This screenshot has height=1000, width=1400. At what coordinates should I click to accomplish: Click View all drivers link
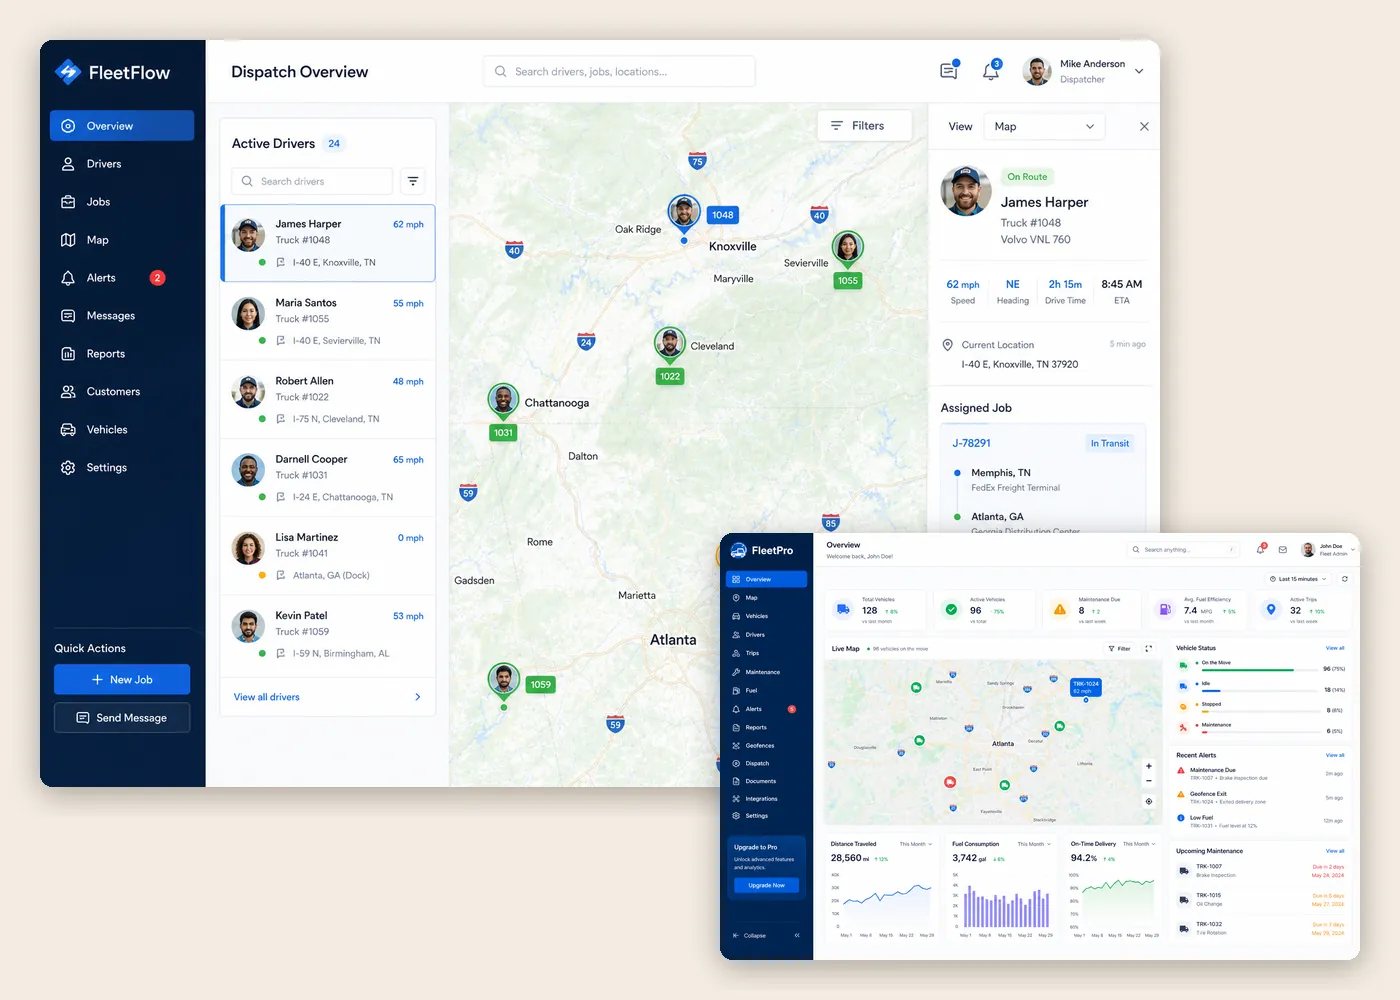click(x=267, y=697)
